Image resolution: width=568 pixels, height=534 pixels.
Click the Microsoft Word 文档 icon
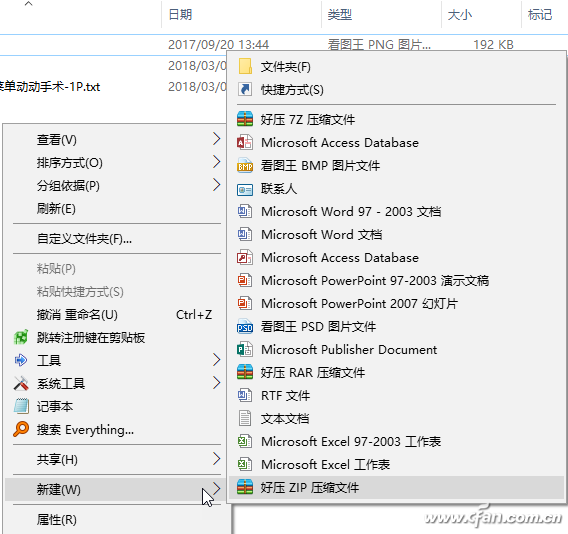[x=245, y=234]
